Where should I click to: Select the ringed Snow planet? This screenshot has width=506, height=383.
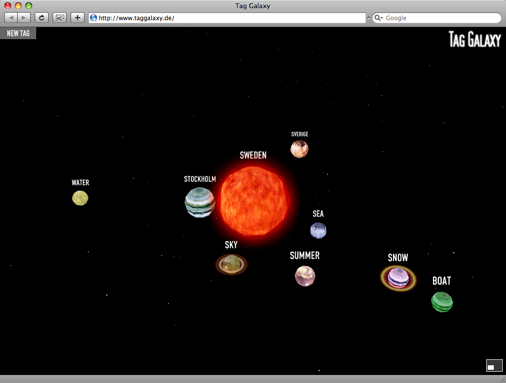tap(398, 278)
